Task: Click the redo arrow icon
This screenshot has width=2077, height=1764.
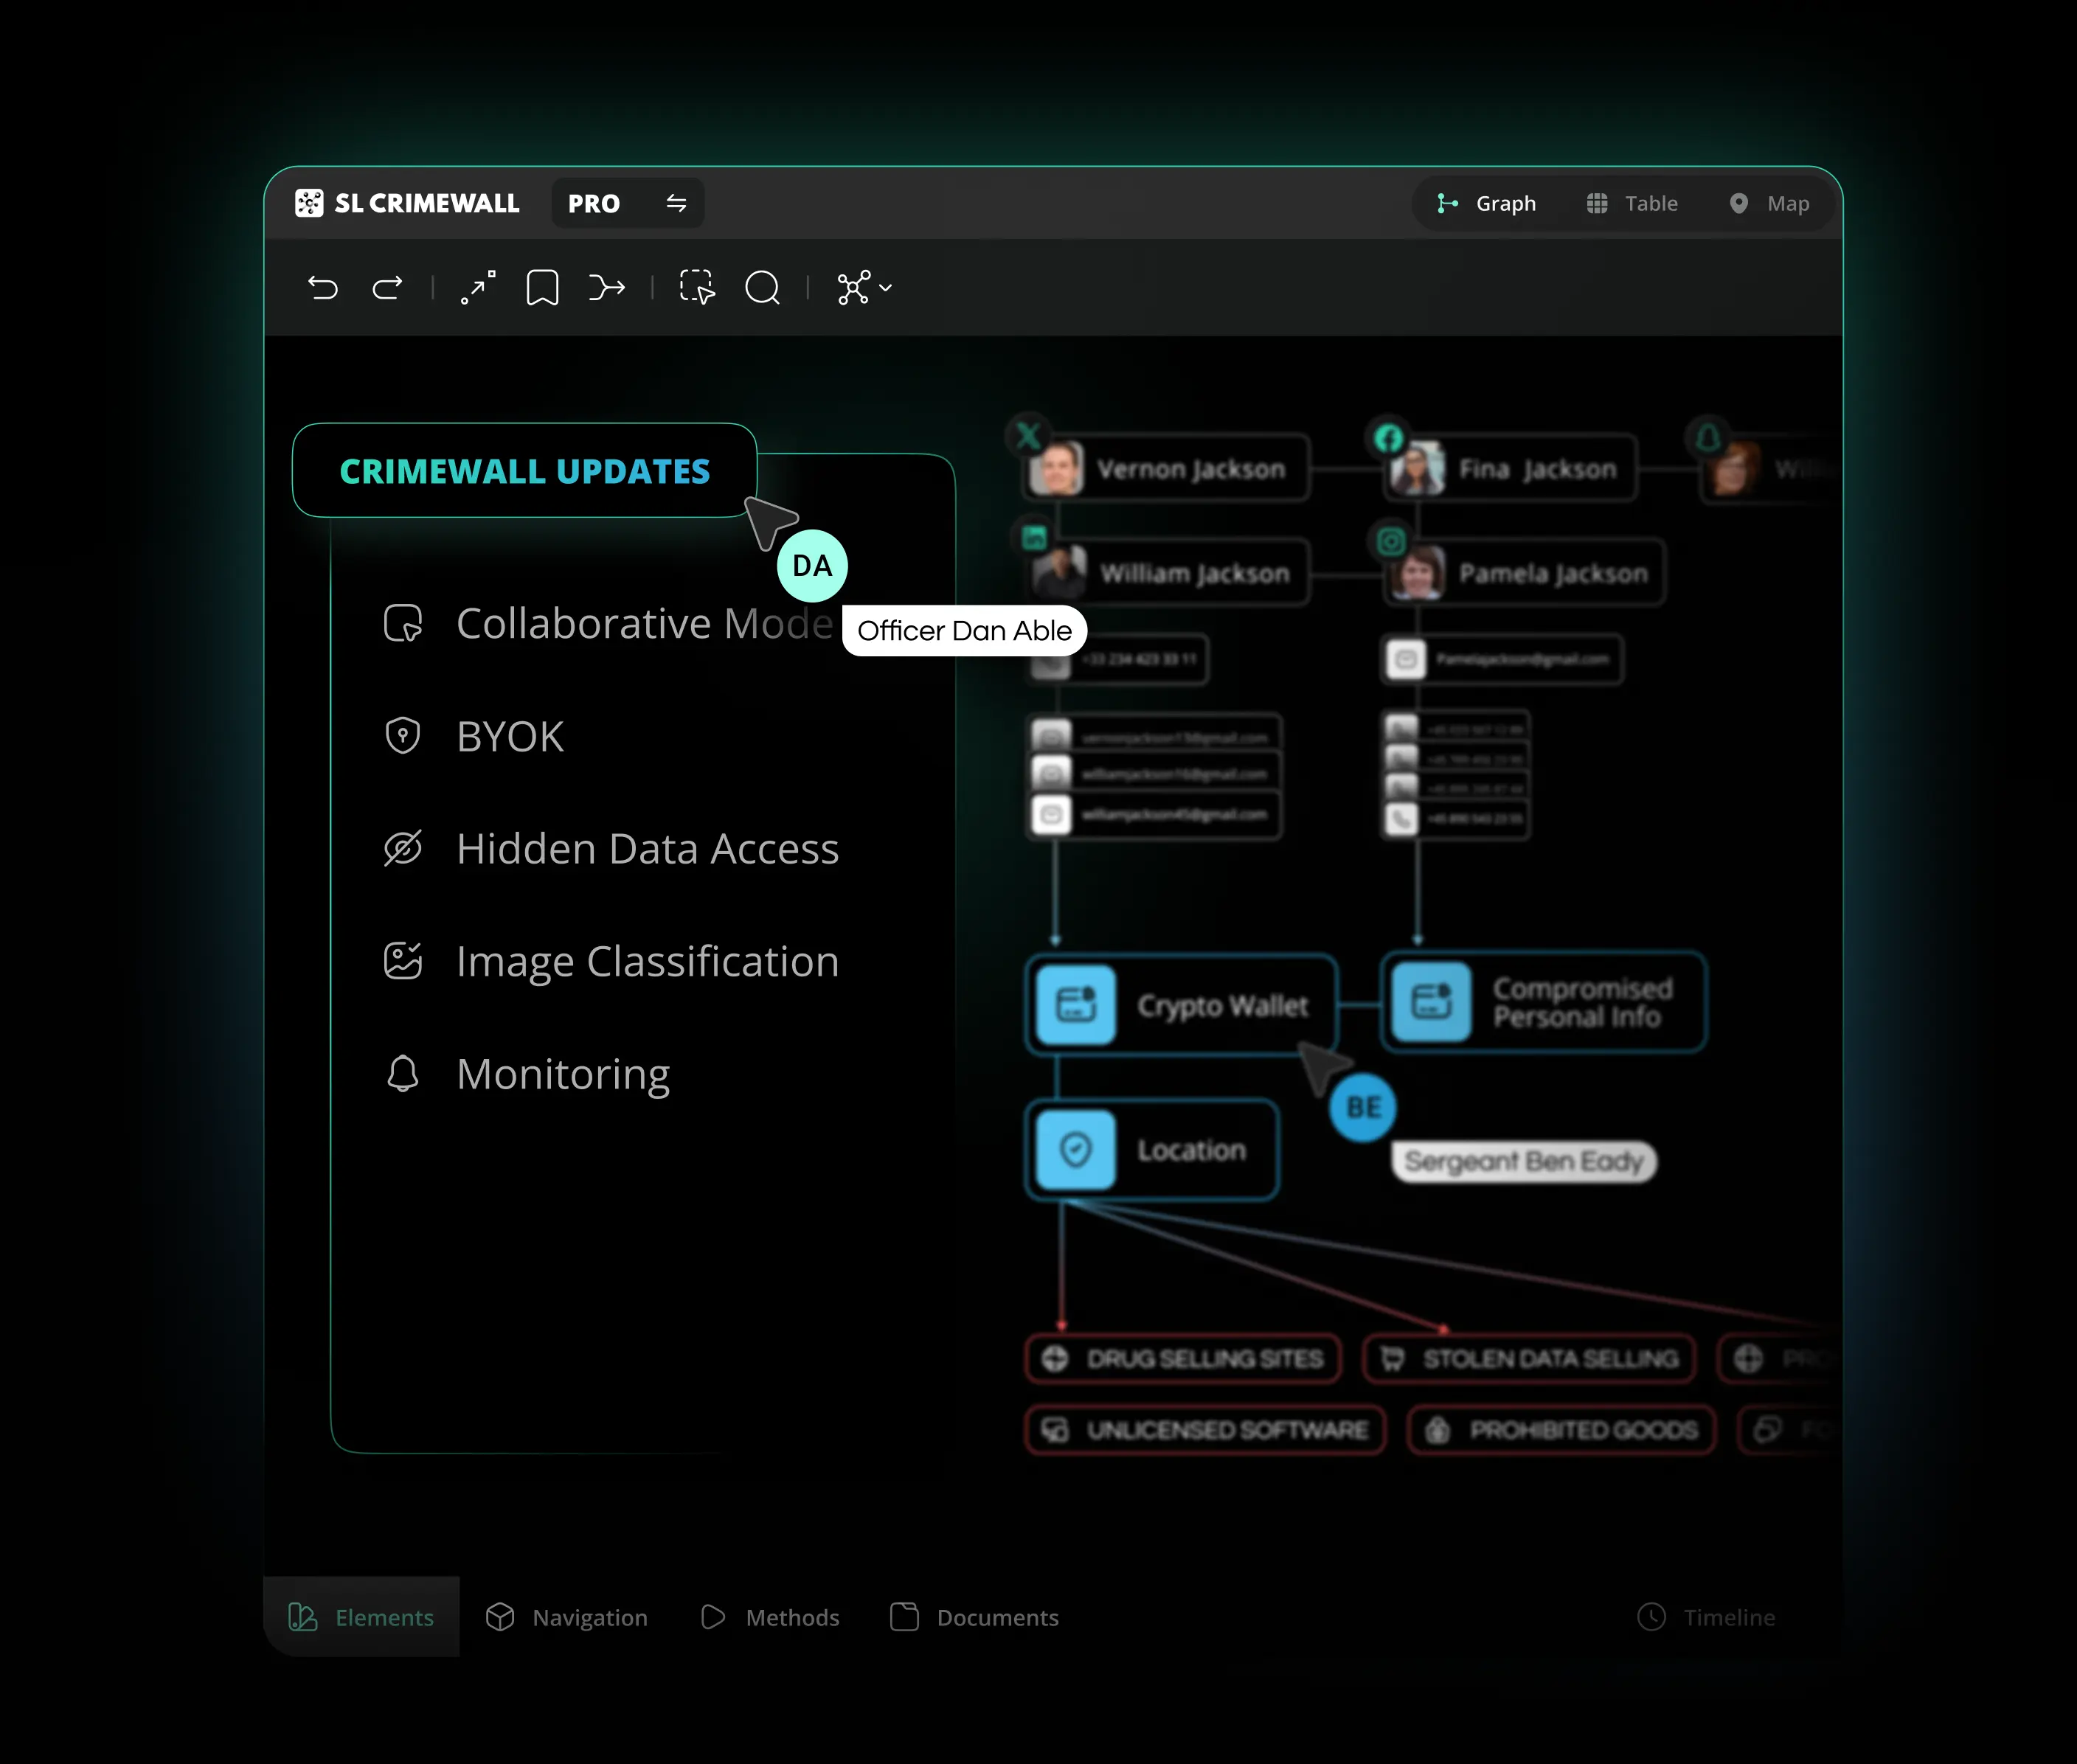Action: 388,288
